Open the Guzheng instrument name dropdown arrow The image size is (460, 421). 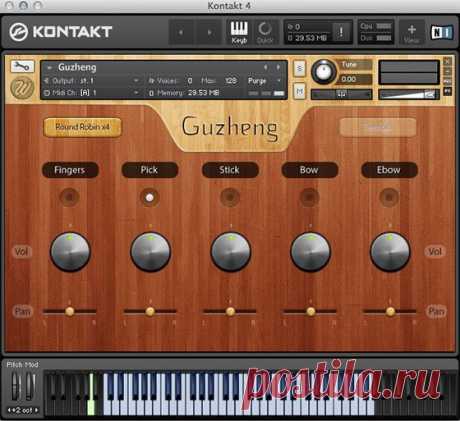[x=49, y=68]
